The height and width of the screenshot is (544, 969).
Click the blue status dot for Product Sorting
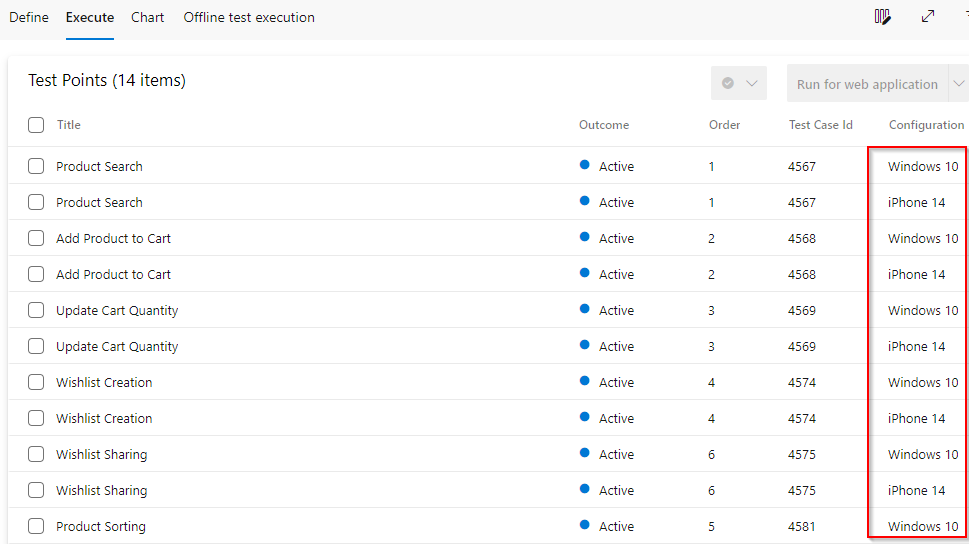coord(585,525)
